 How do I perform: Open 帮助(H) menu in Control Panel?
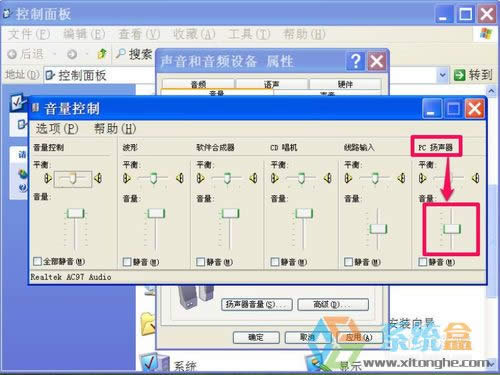[304, 34]
